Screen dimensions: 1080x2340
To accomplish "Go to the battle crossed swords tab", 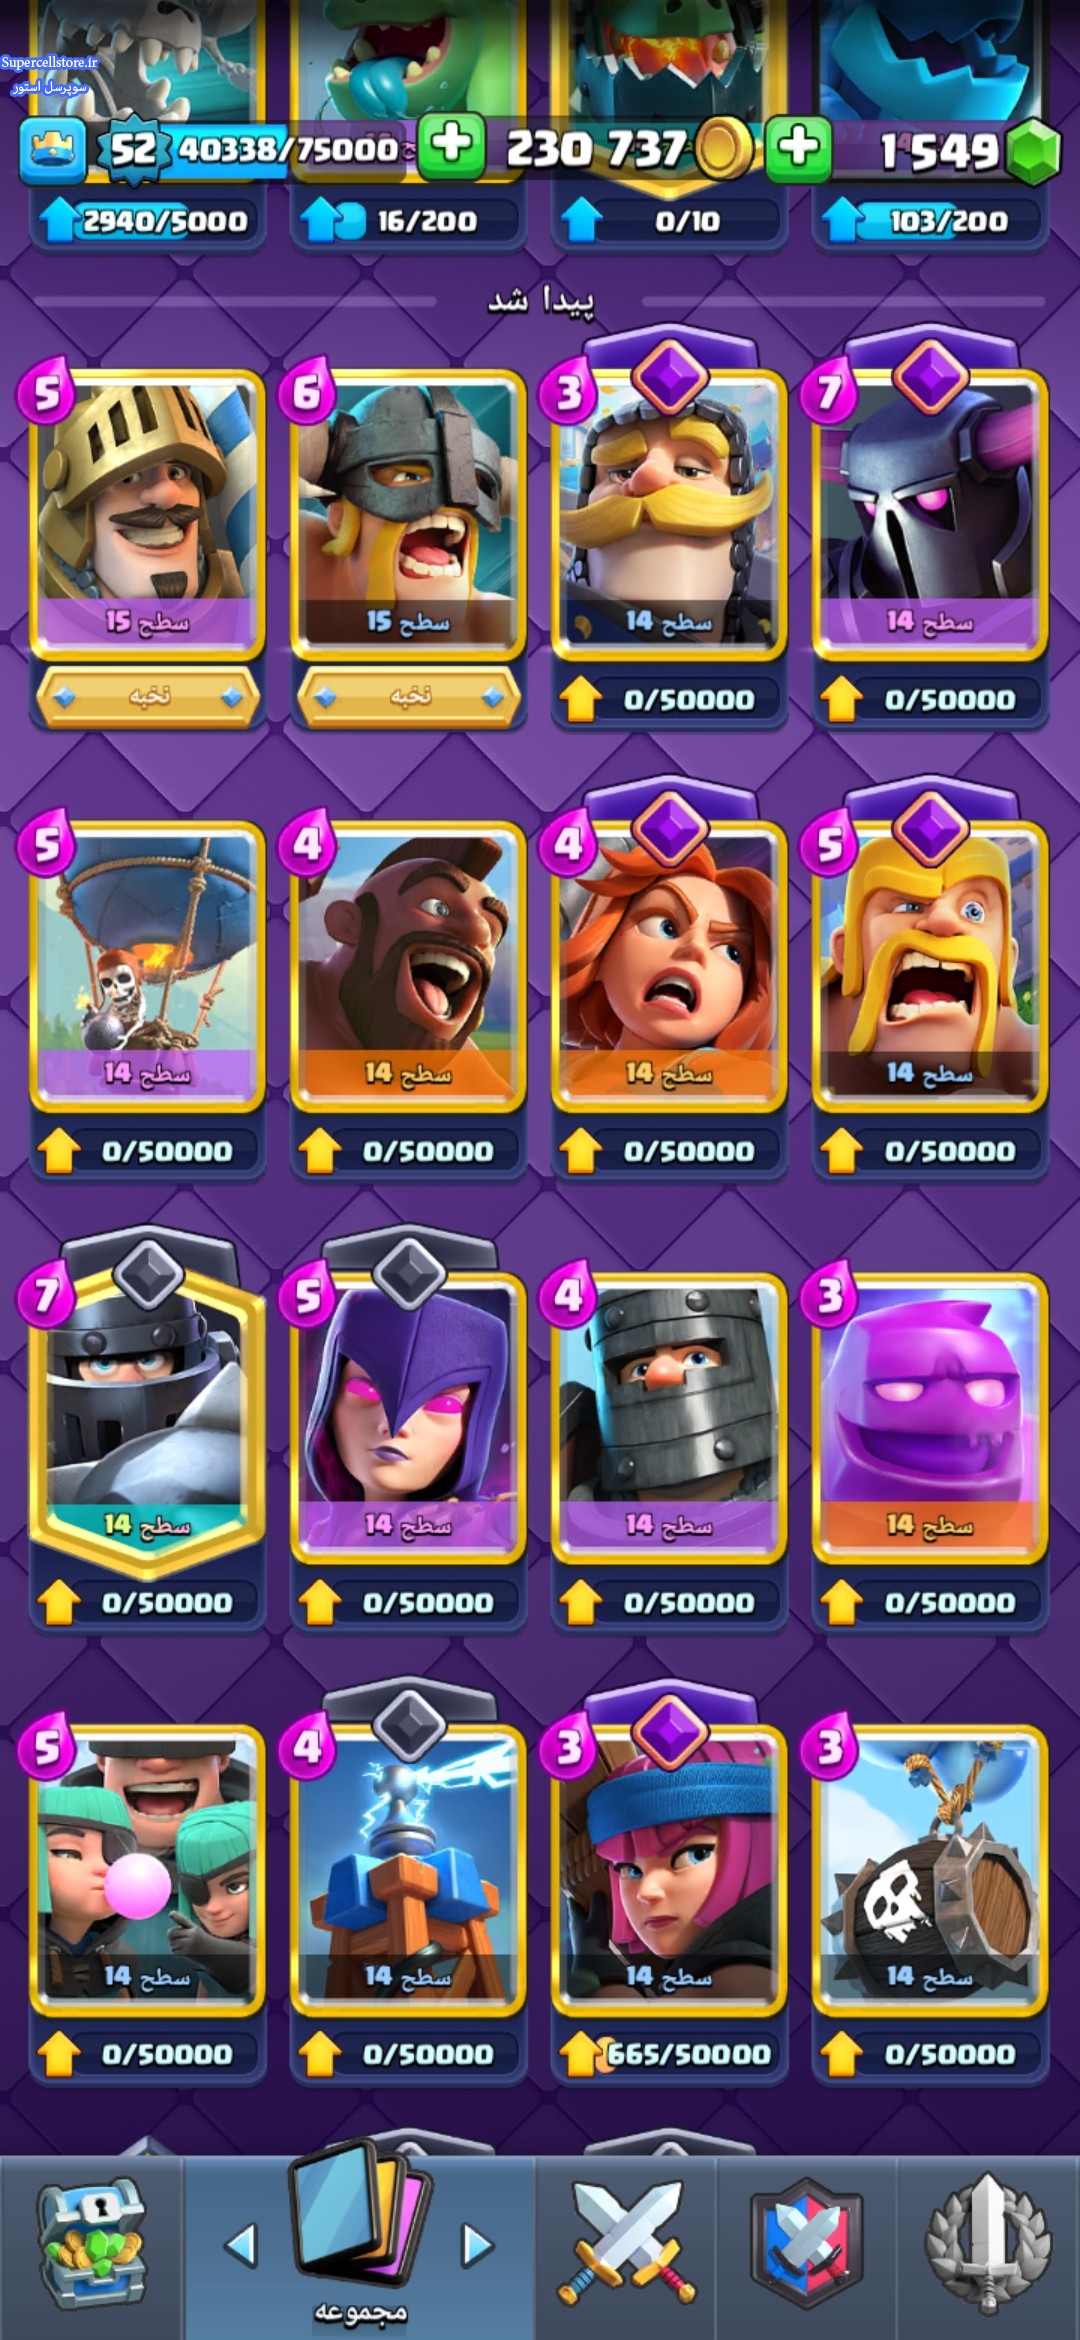I will [x=626, y=2241].
